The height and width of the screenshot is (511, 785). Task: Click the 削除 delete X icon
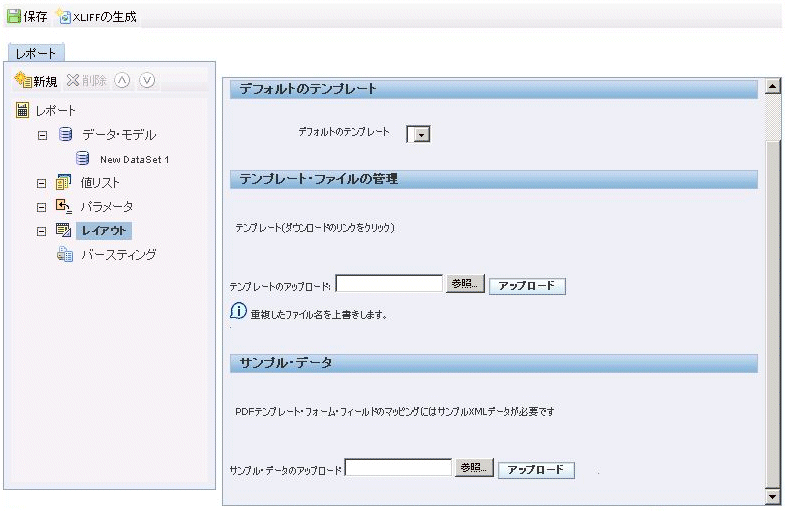73,80
